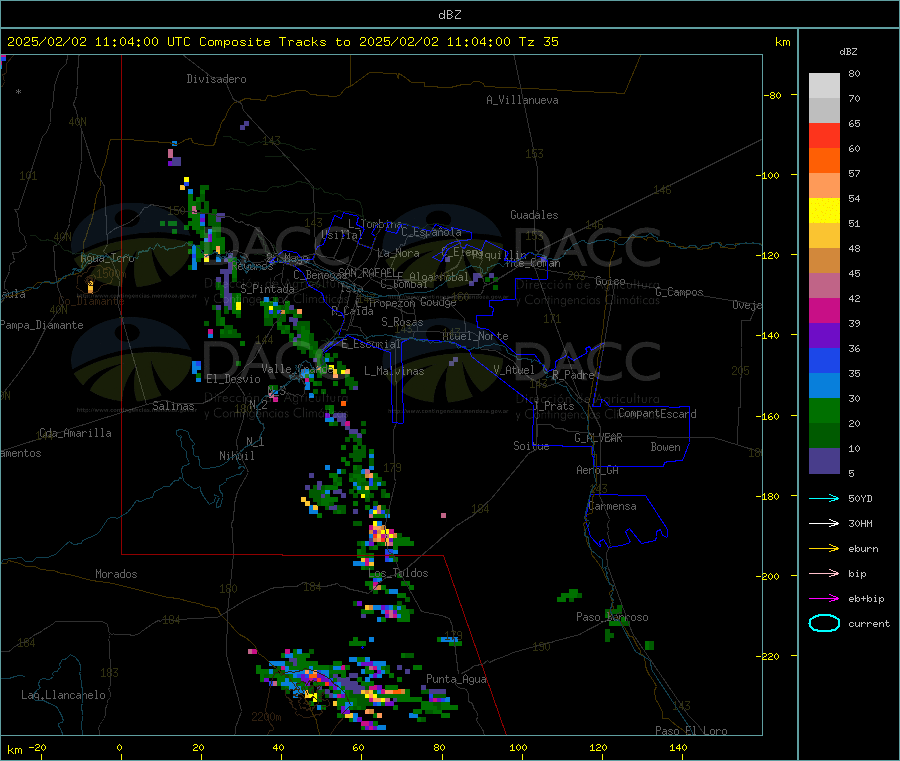This screenshot has height=761, width=900.
Task: Click the 'Lag.Llancanelo' map label
Action: (63, 695)
